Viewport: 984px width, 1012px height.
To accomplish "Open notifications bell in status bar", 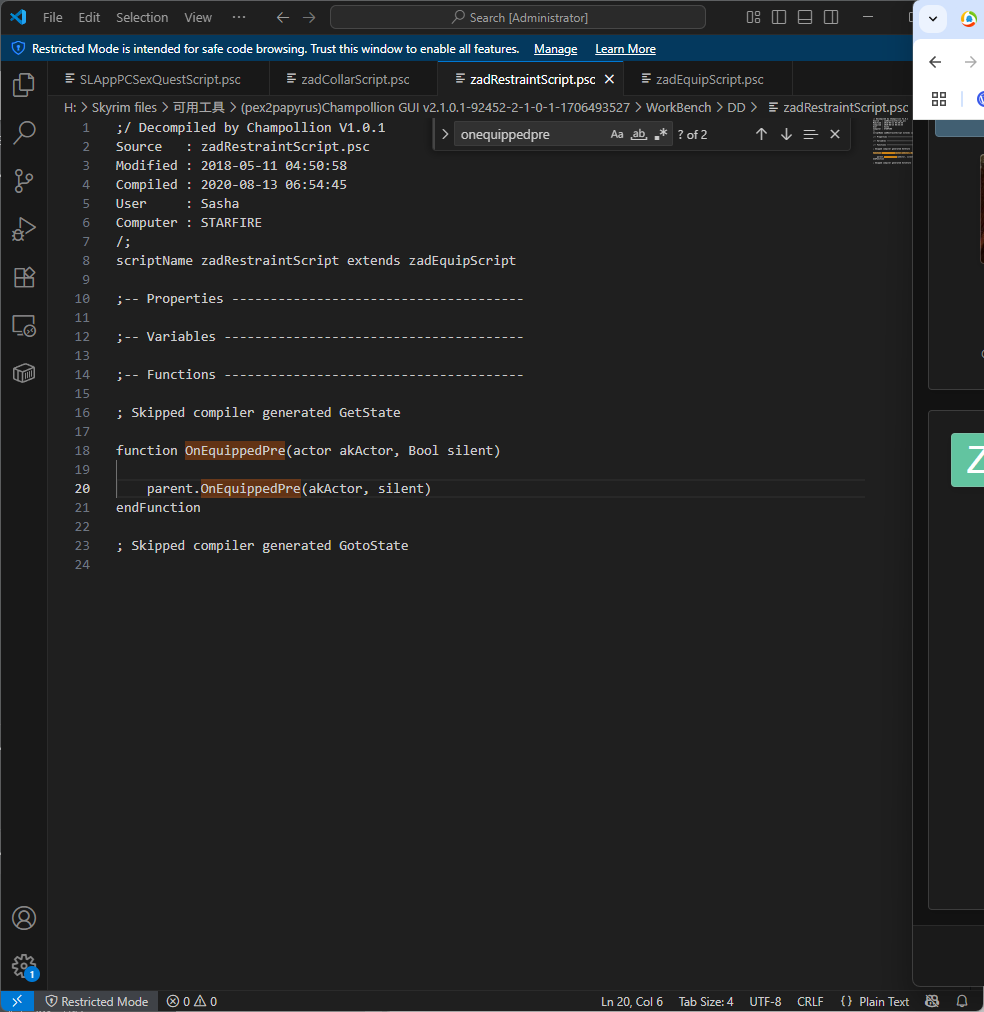I will click(962, 1001).
